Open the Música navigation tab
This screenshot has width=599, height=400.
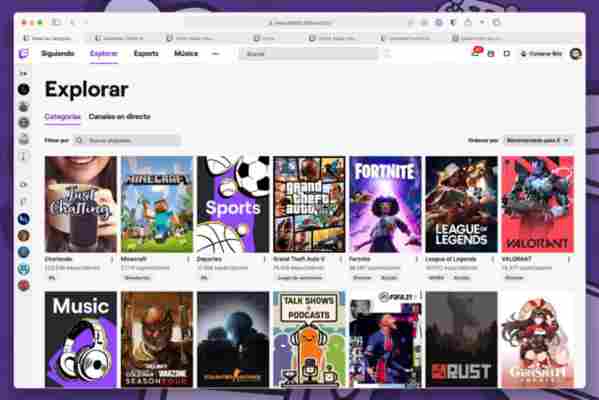[x=186, y=53]
